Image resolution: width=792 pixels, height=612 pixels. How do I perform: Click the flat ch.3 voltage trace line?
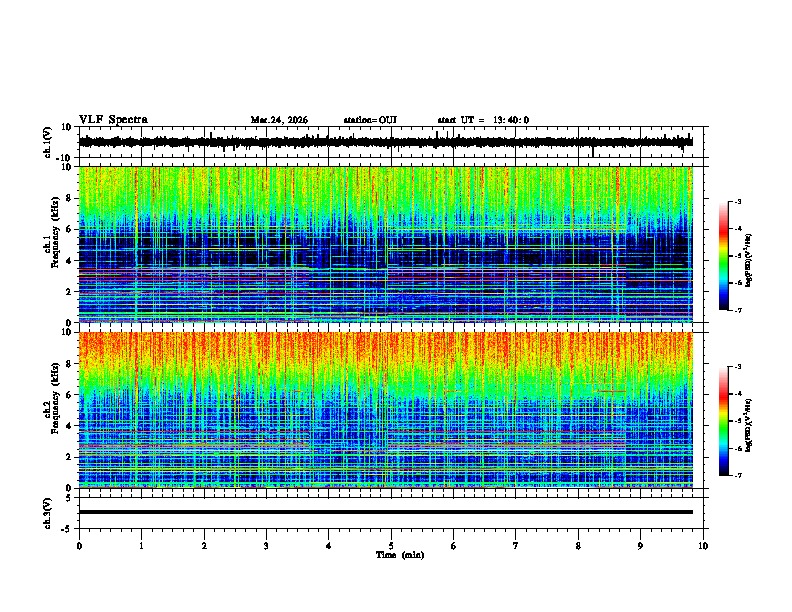[x=385, y=512]
